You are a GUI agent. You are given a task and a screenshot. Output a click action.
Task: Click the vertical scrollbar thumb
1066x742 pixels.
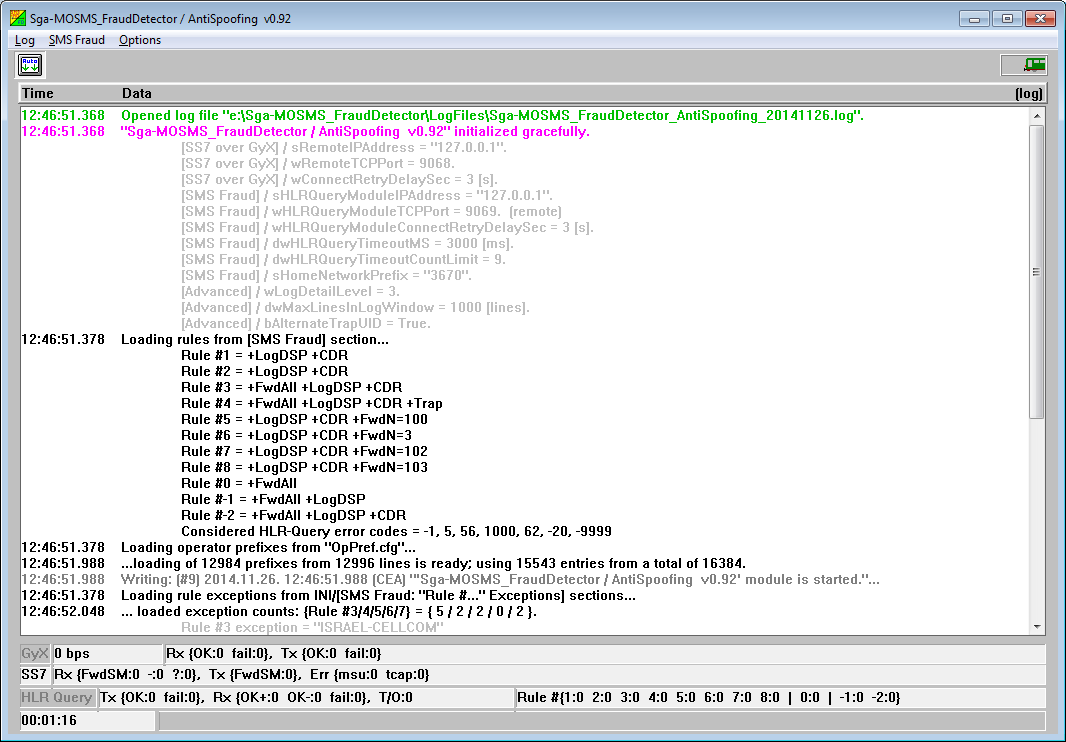coord(1037,271)
